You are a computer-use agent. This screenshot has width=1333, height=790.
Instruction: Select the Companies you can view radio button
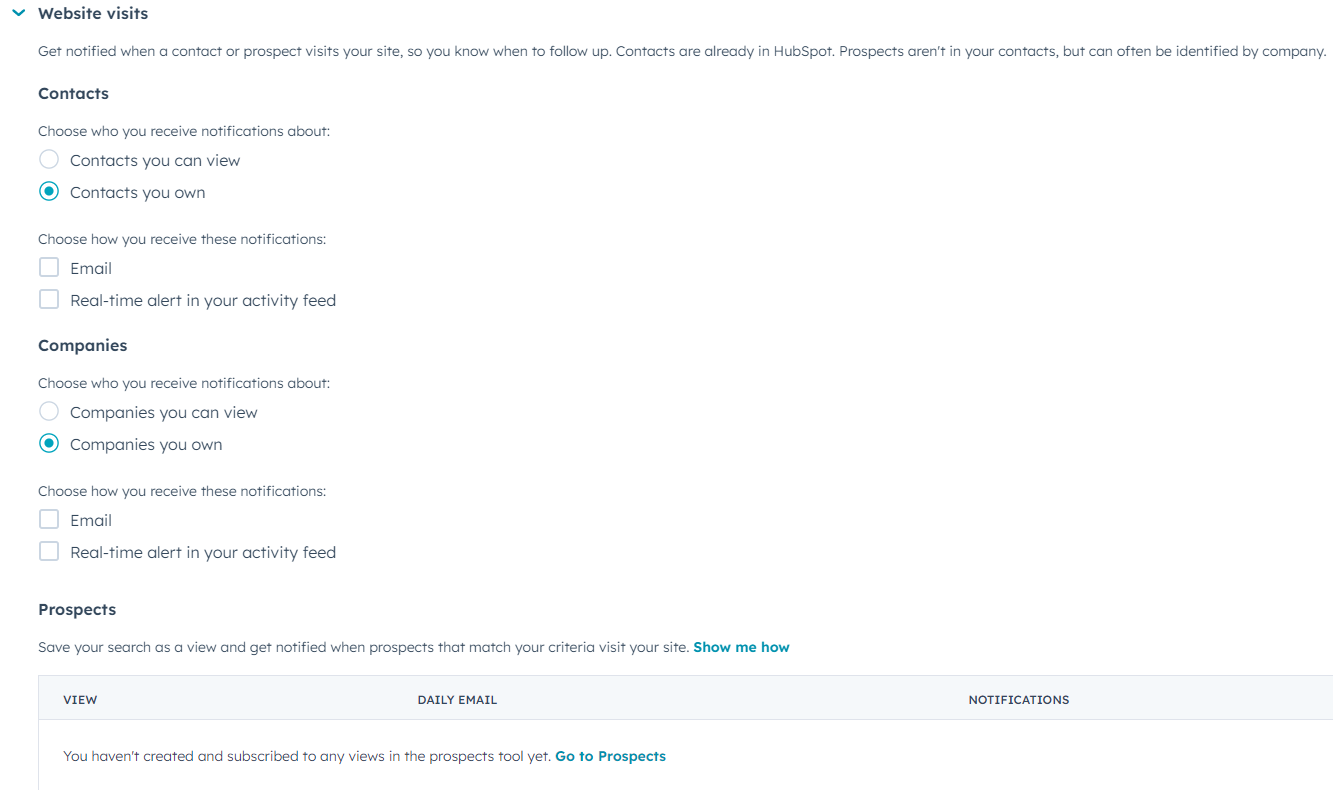pos(49,411)
